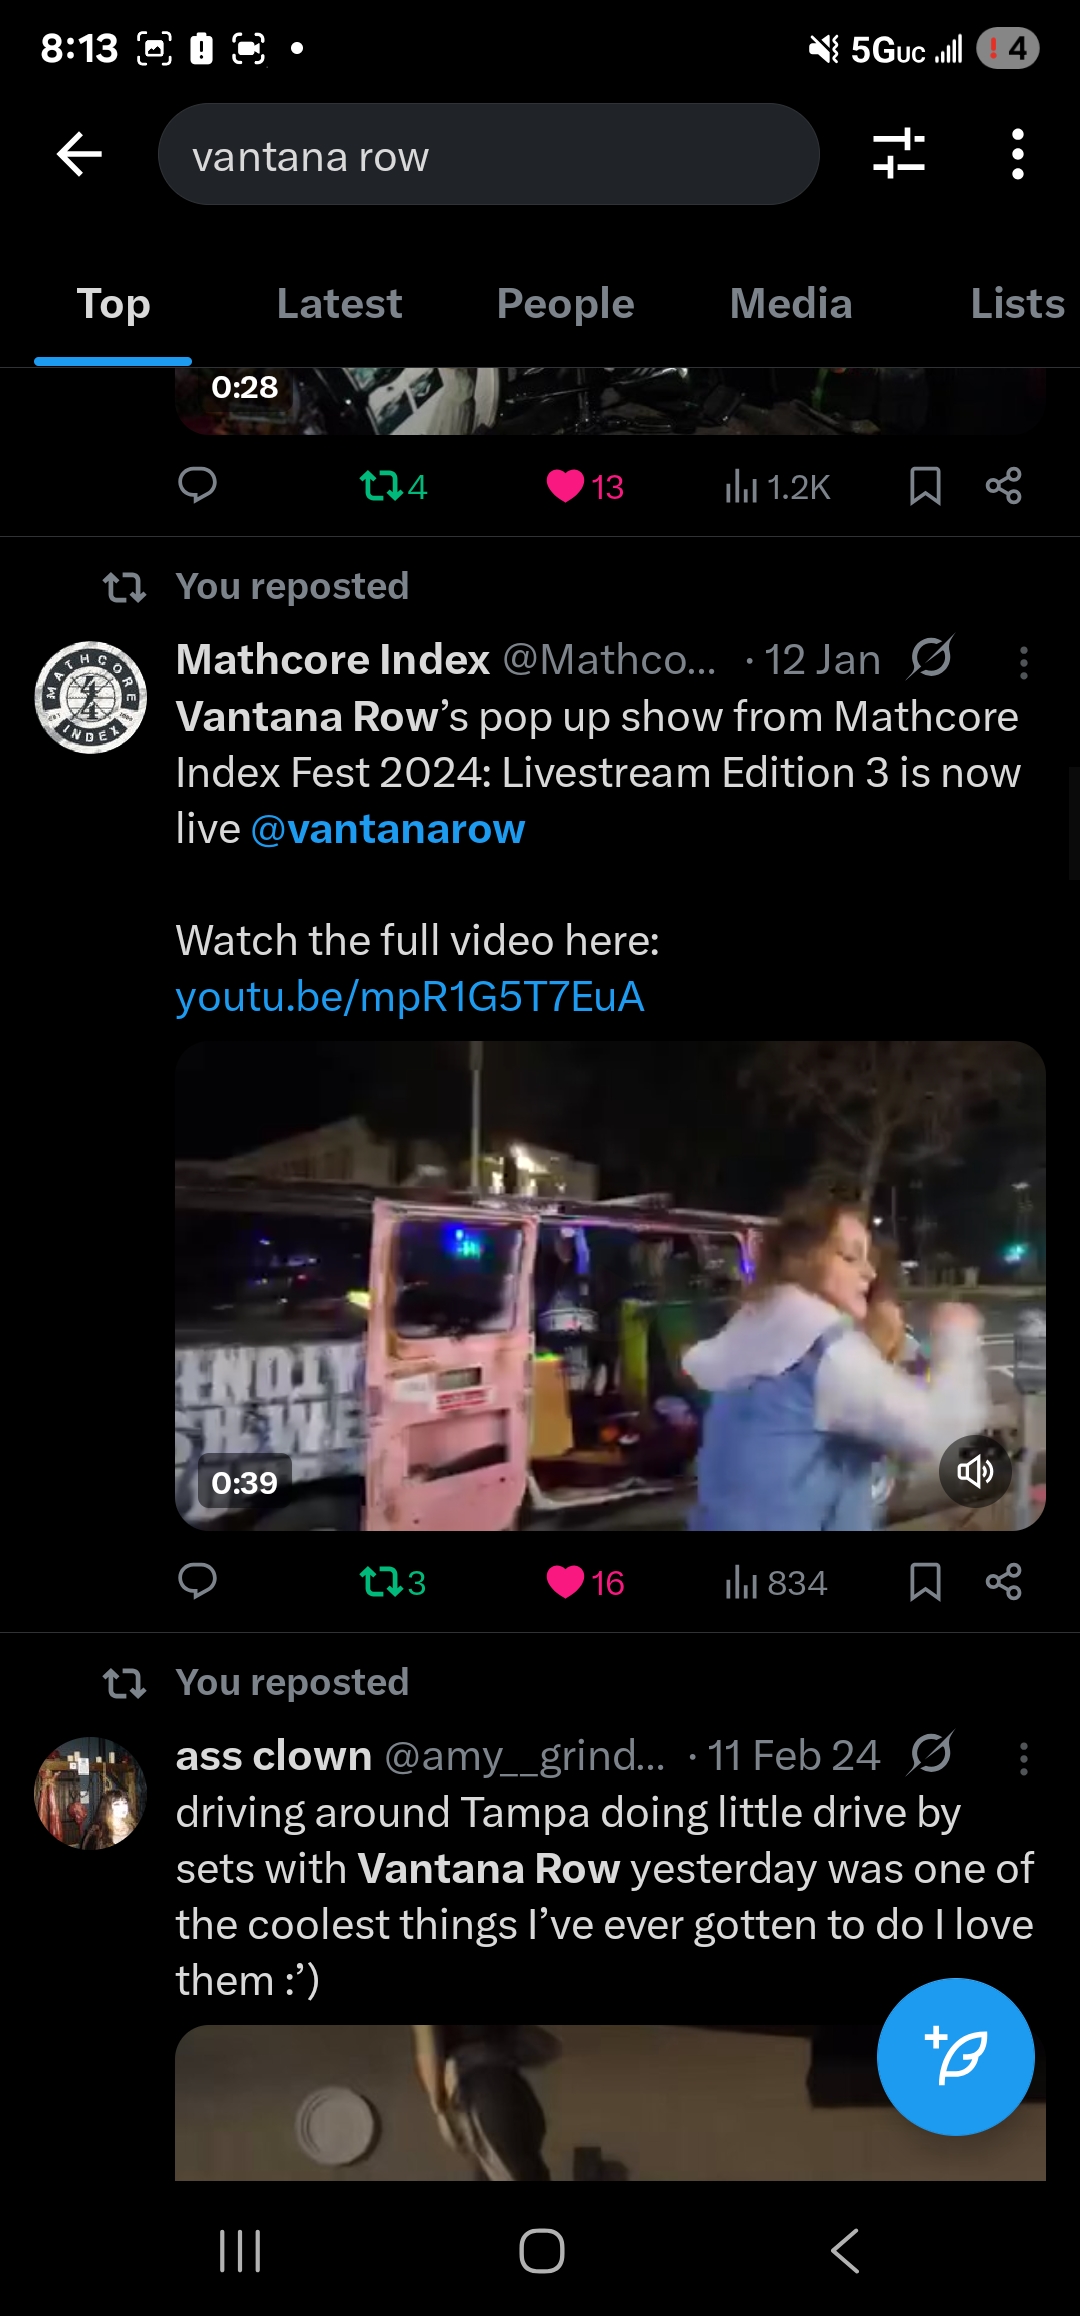Viewport: 1080px width, 2316px height.
Task: Open Grok icon on ass clown post
Action: (x=931, y=1753)
